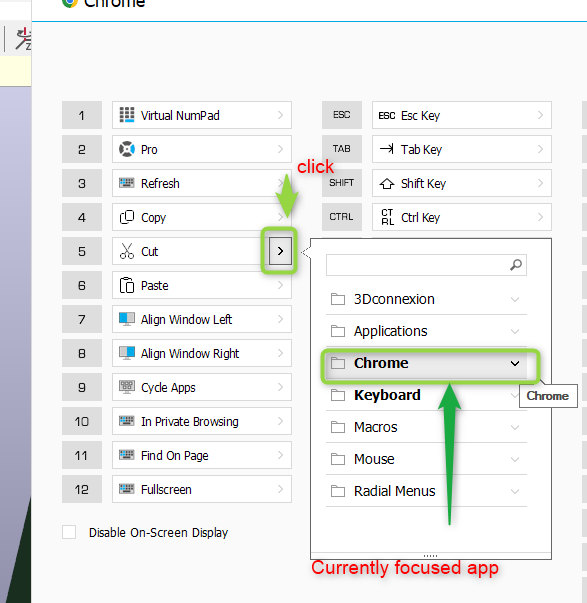587x603 pixels.
Task: Click the Esc Key icon
Action: point(387,115)
